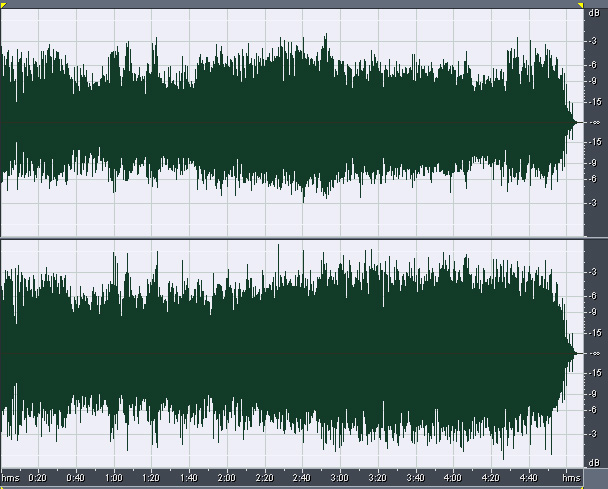This screenshot has height=489, width=608.
Task: Select the 4:40 label on the time ruler
Action: [x=528, y=477]
